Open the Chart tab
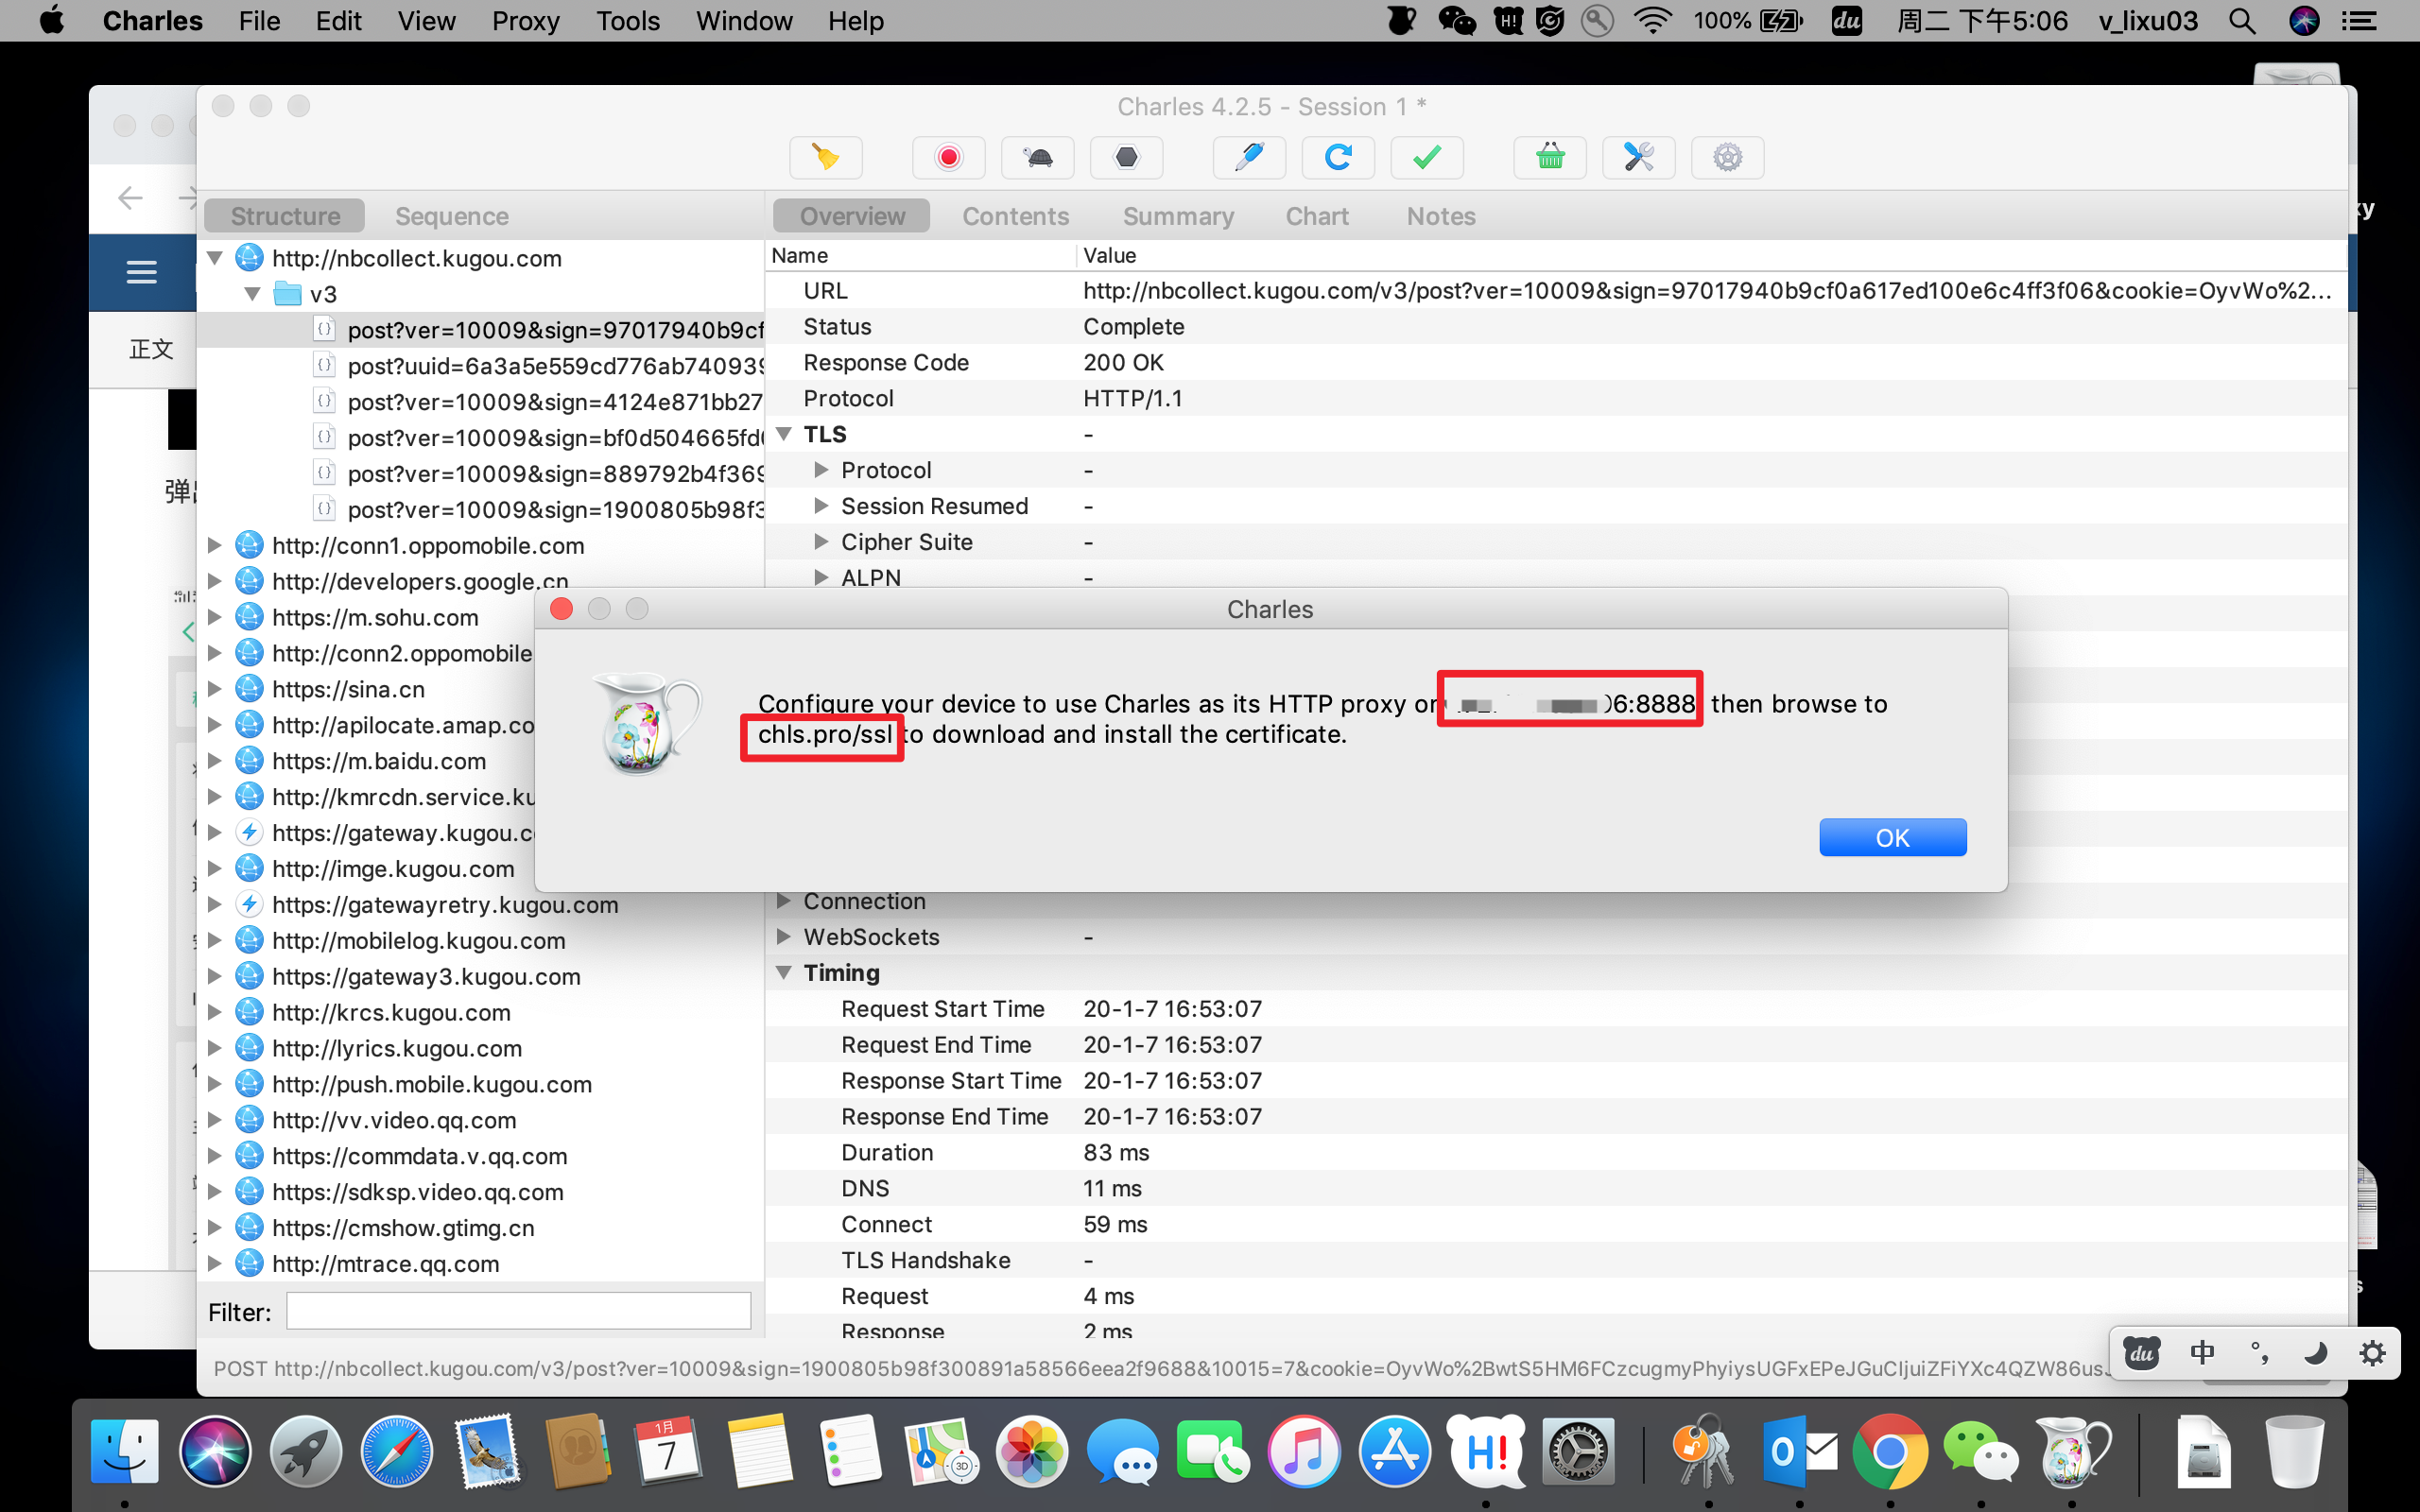The height and width of the screenshot is (1512, 2420). pyautogui.click(x=1317, y=216)
